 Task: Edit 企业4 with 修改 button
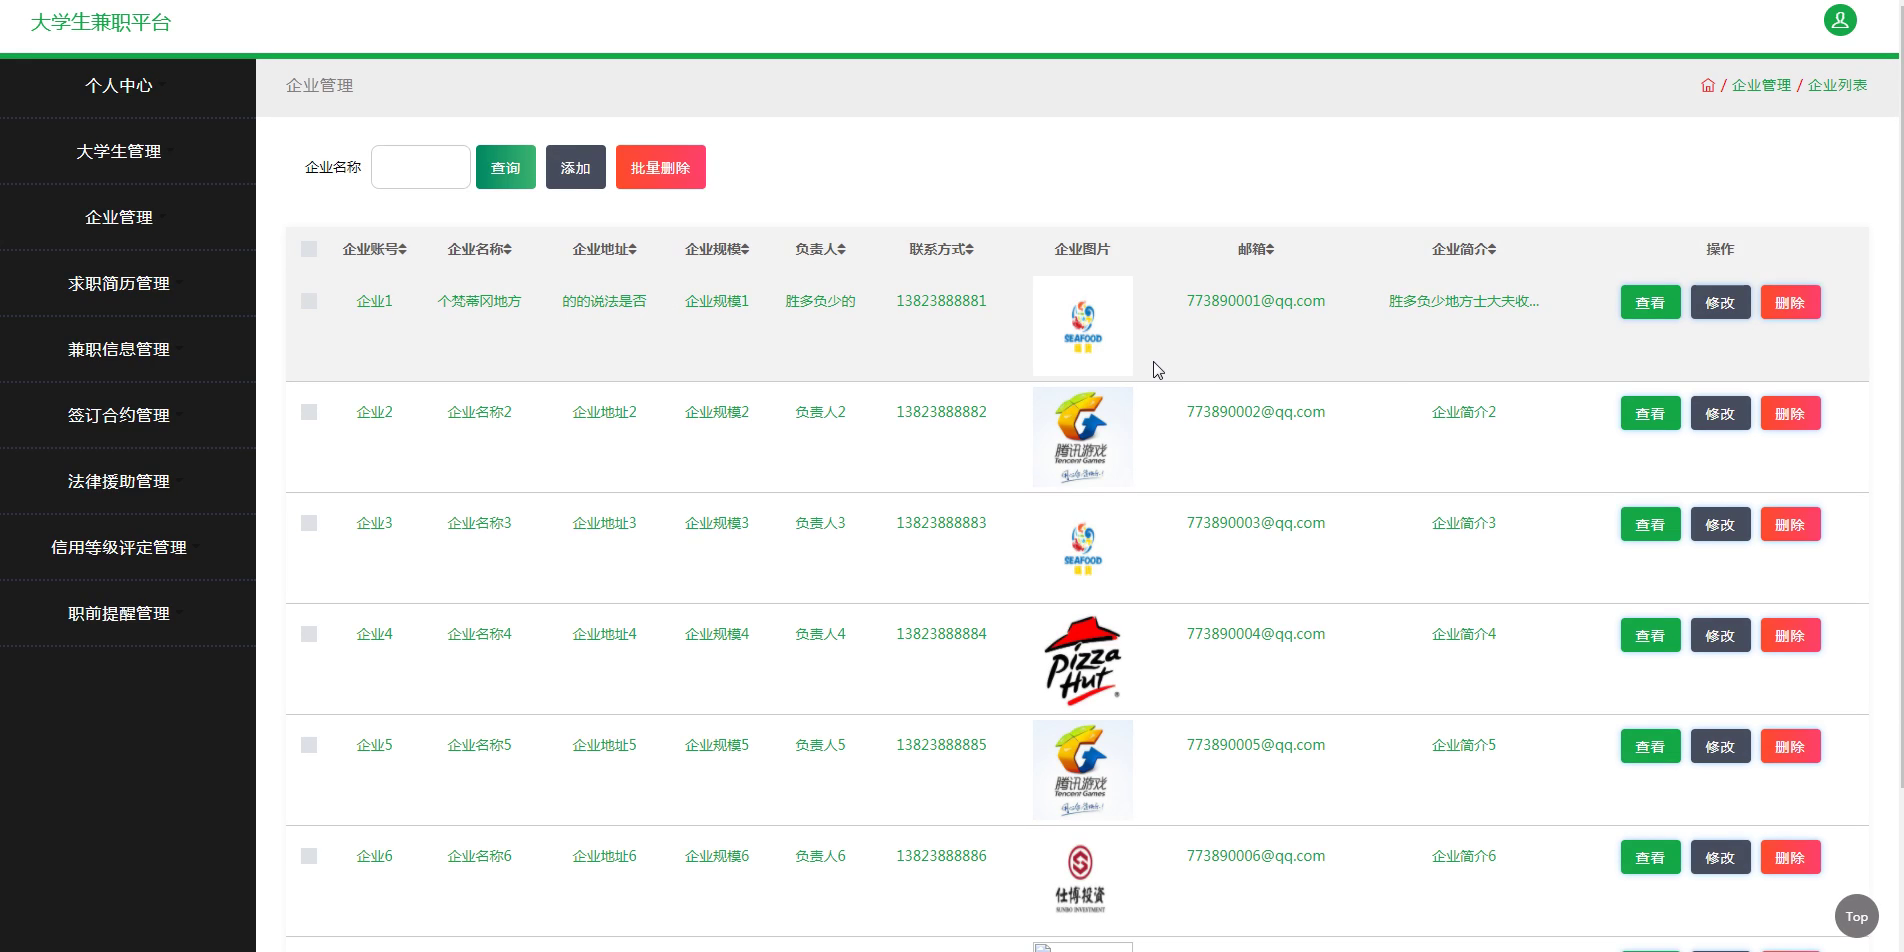(x=1720, y=635)
